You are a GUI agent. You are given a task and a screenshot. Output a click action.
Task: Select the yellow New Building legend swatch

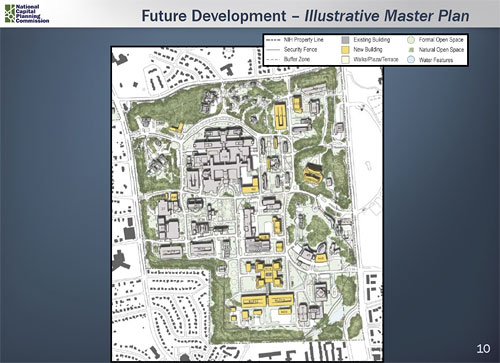pyautogui.click(x=345, y=50)
